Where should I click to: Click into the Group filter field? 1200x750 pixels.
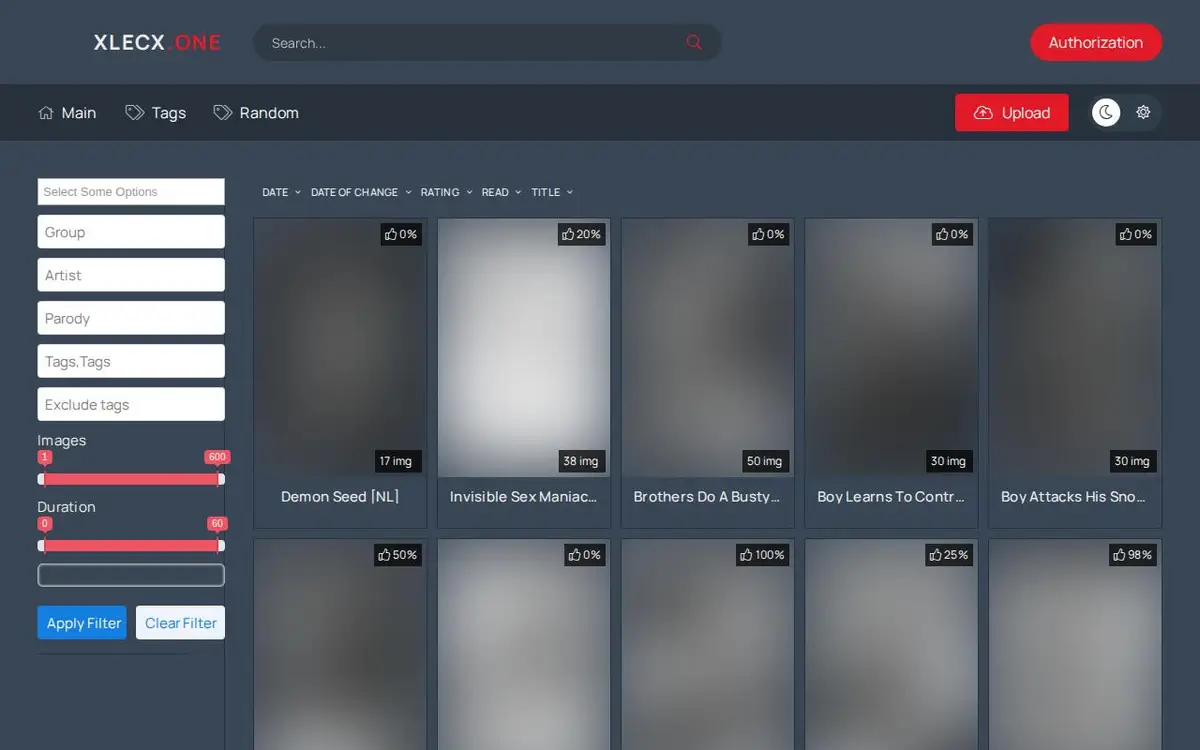pos(131,232)
